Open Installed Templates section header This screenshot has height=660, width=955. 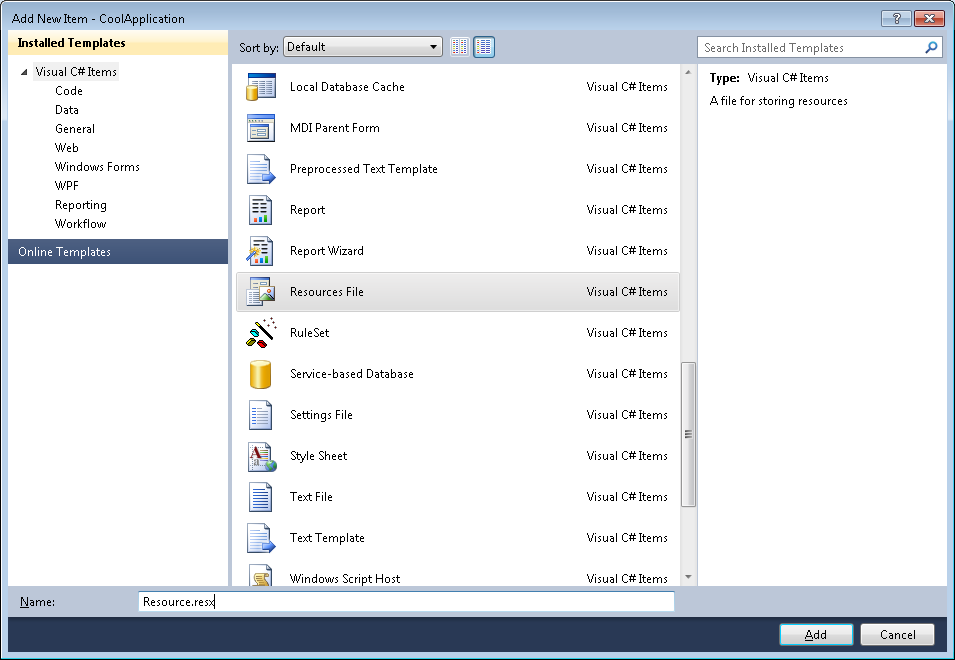coord(118,43)
